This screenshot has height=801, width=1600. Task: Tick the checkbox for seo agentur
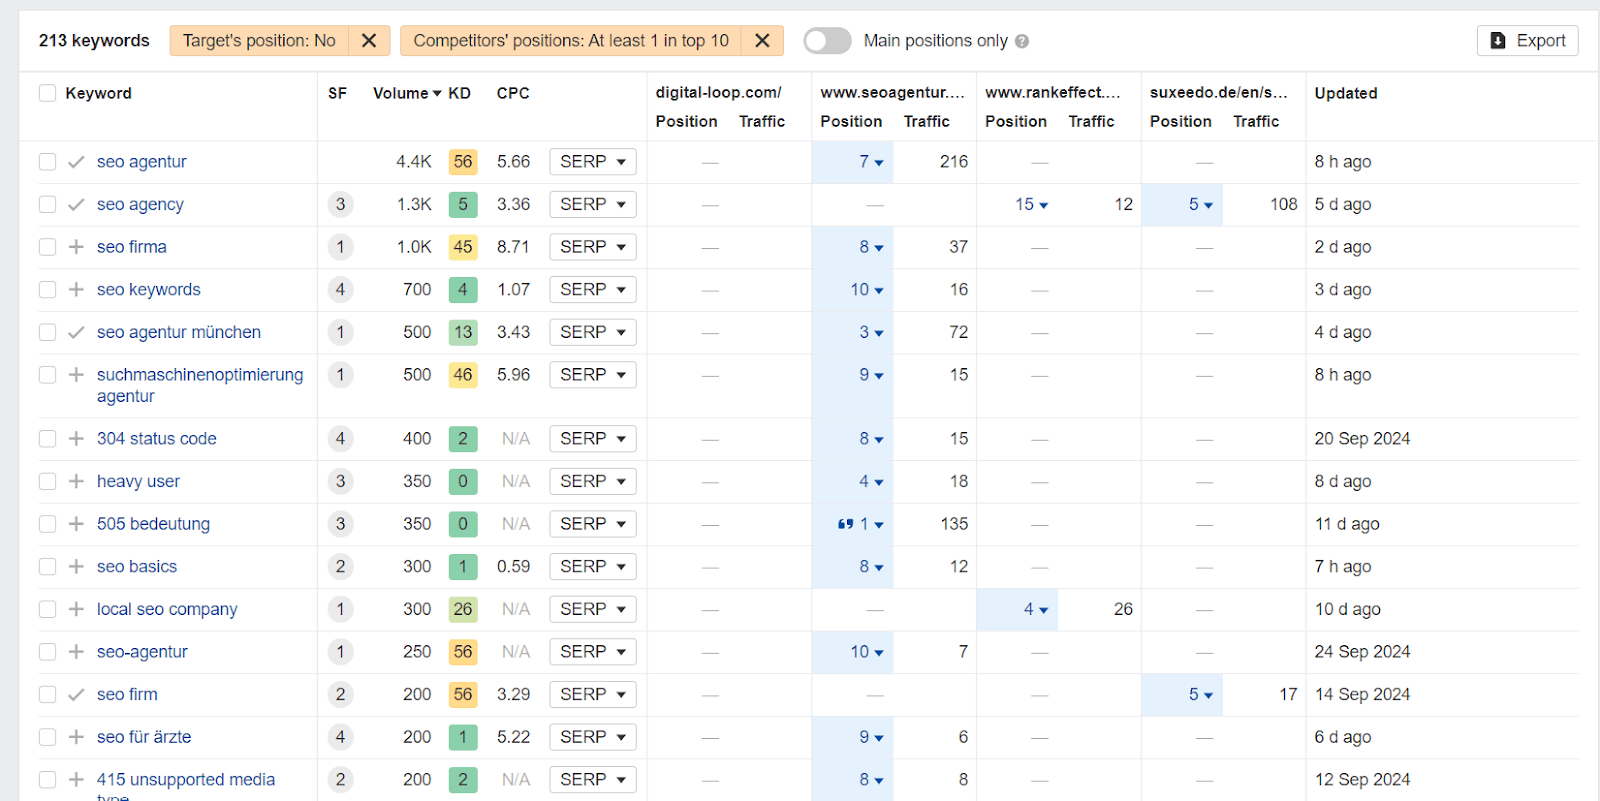pos(47,162)
